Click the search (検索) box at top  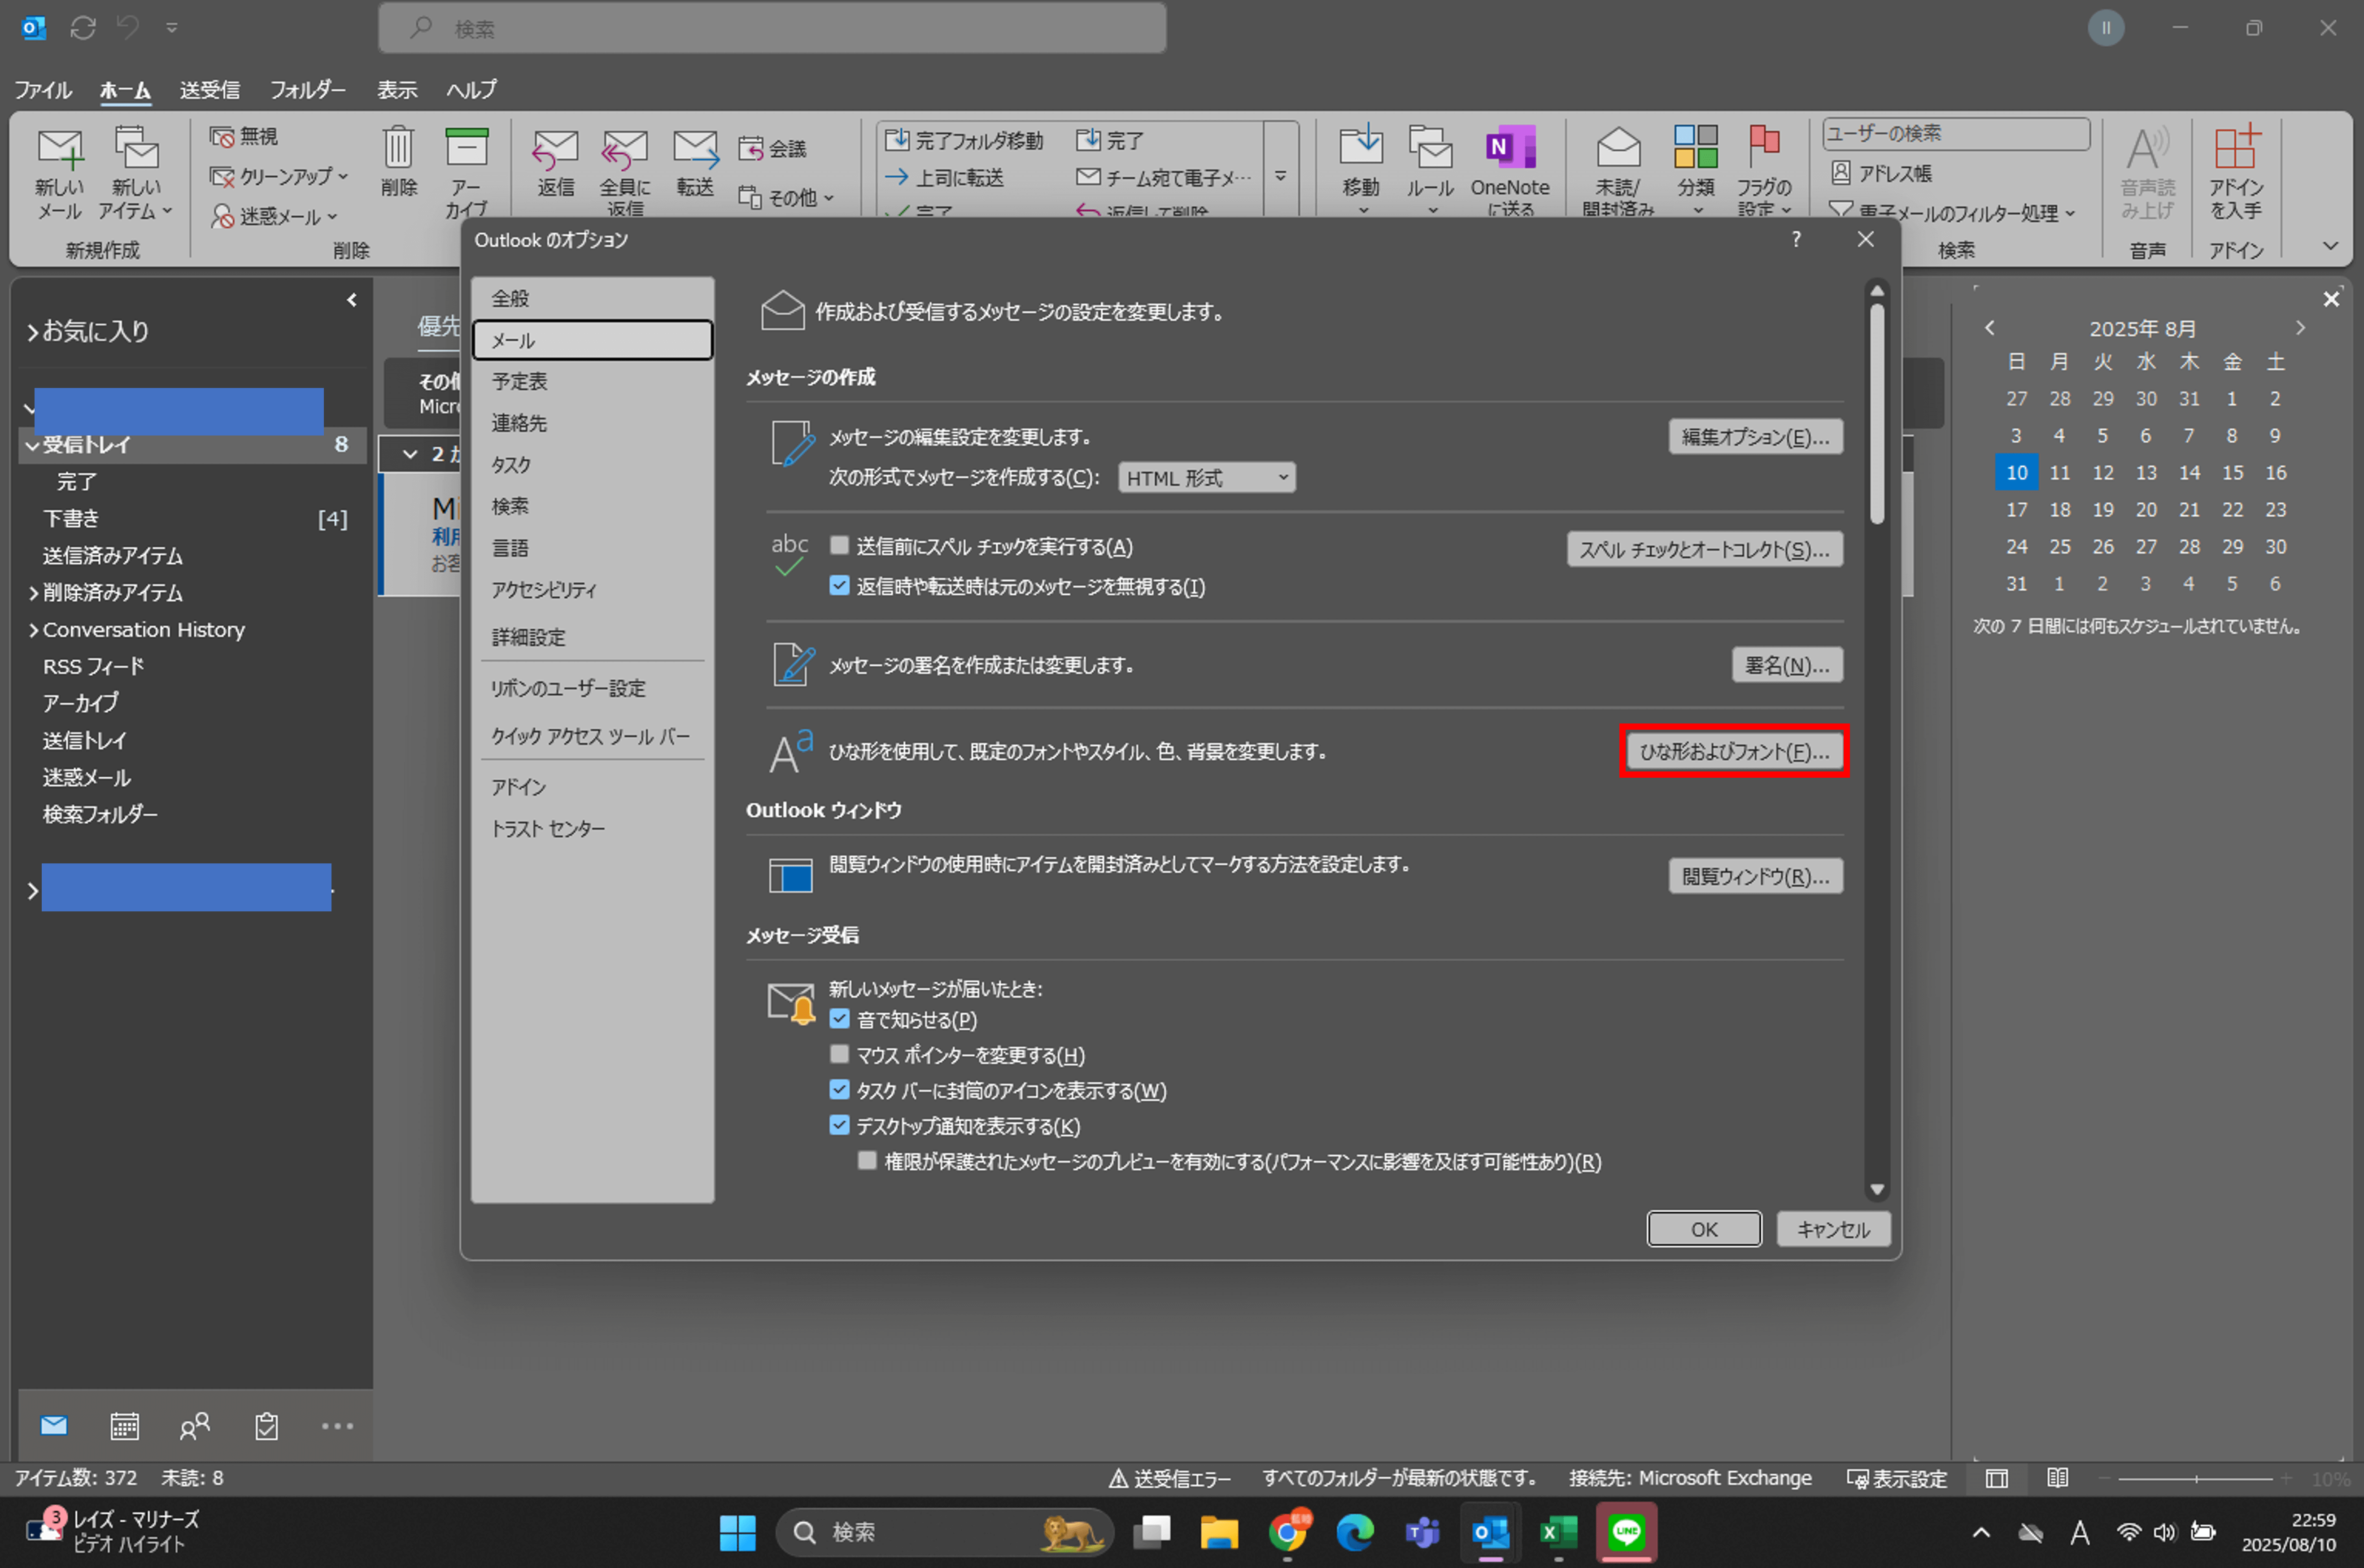(772, 28)
